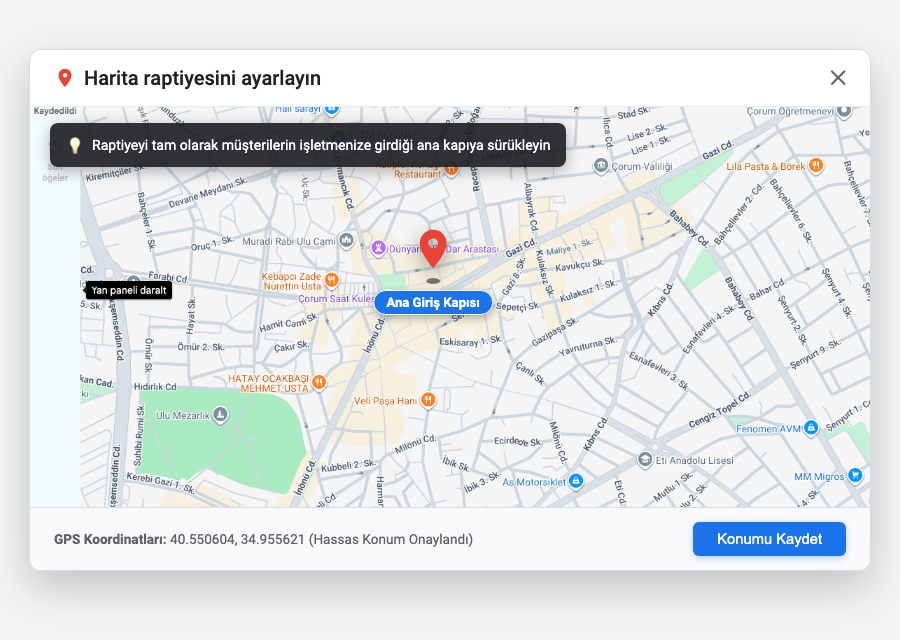Click the Esnafevleri 3. Sk. street label
The width and height of the screenshot is (900, 640).
pos(659,371)
